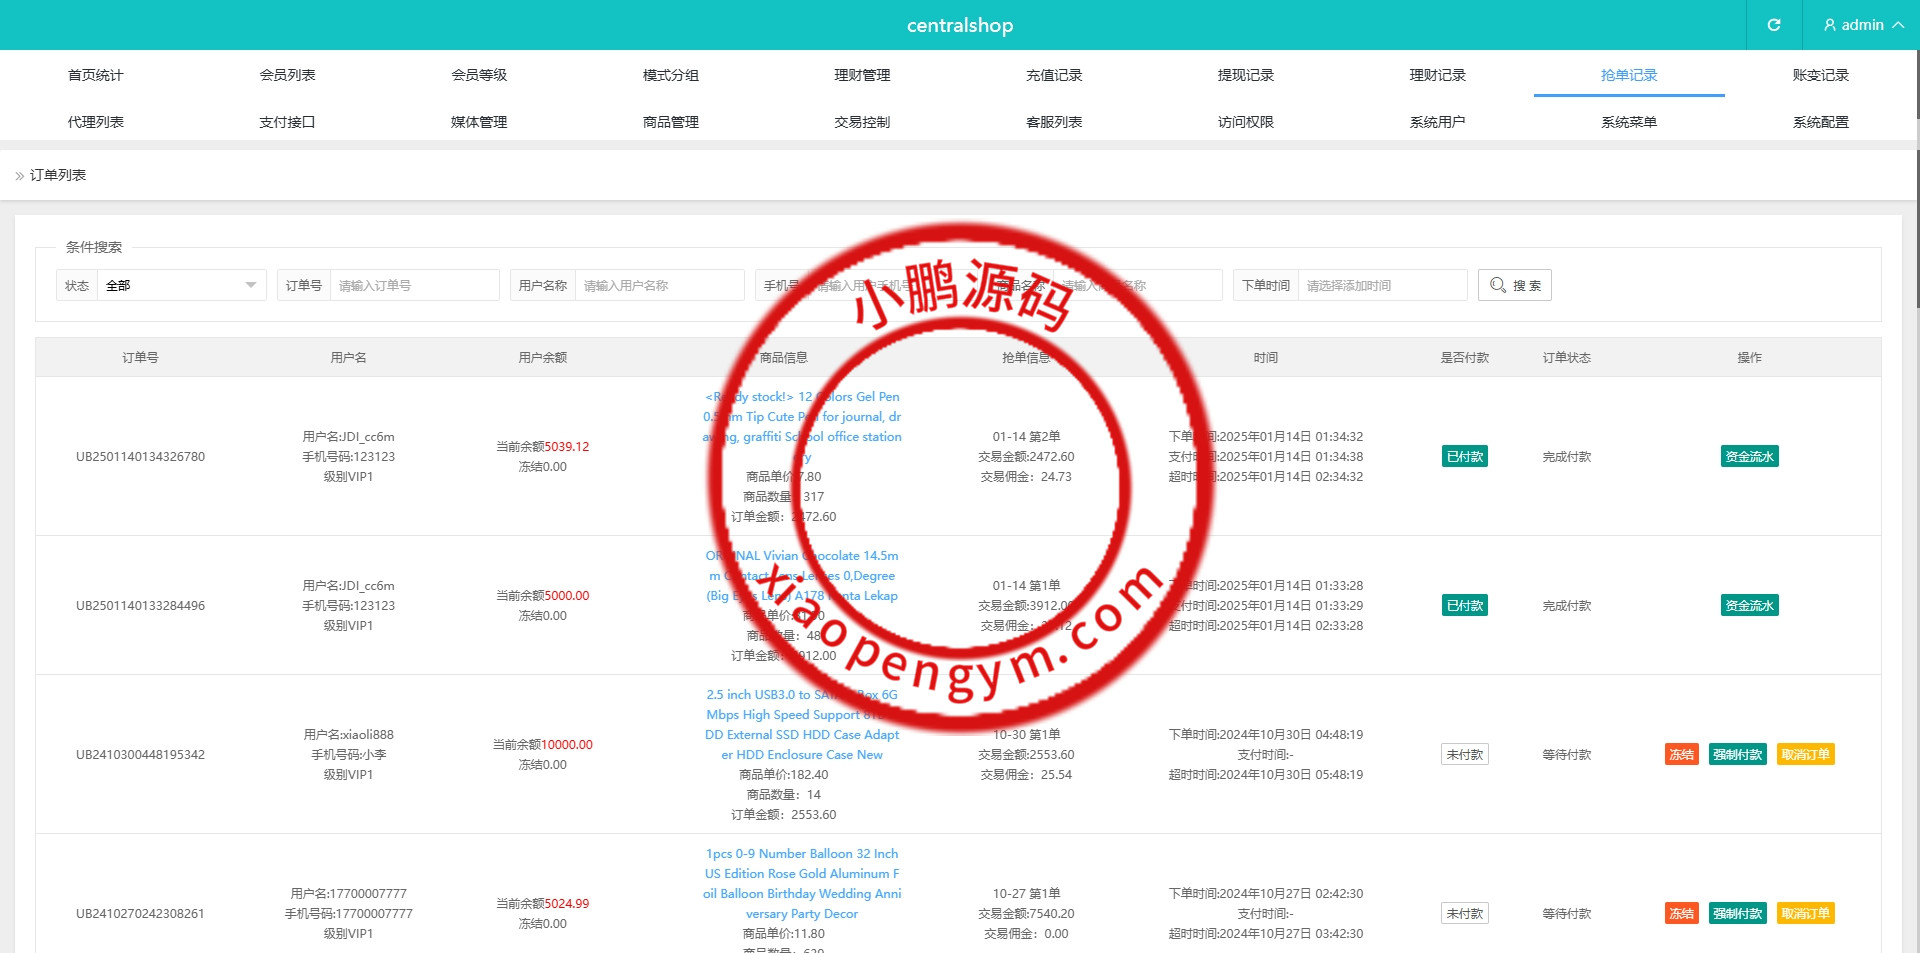Image resolution: width=1920 pixels, height=953 pixels.
Task: Open the 下单时间 date picker field
Action: click(x=1381, y=285)
